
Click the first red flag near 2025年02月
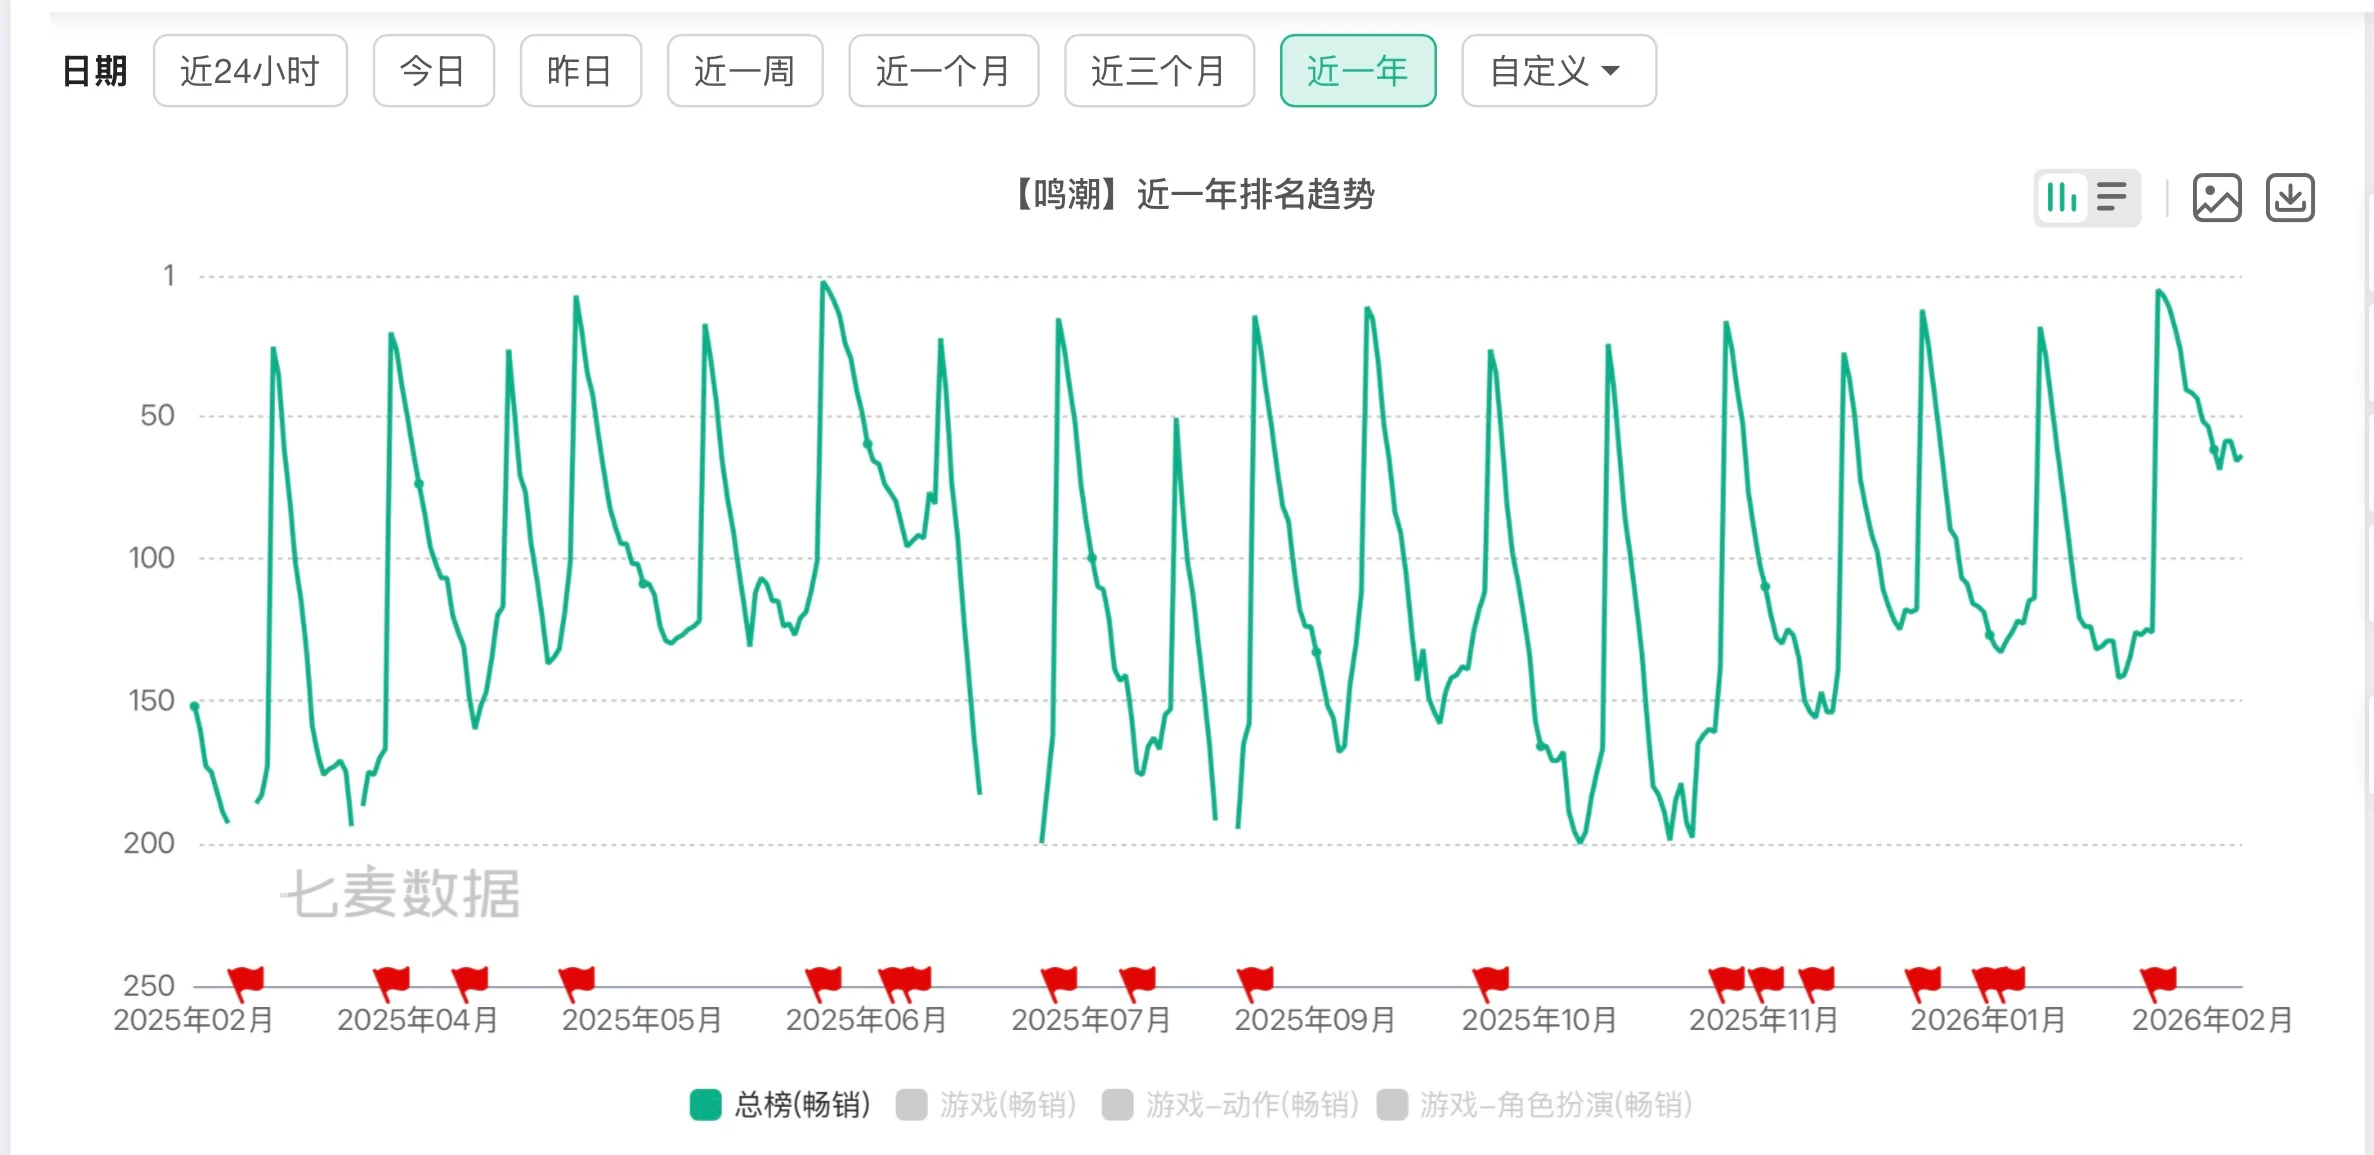(246, 980)
